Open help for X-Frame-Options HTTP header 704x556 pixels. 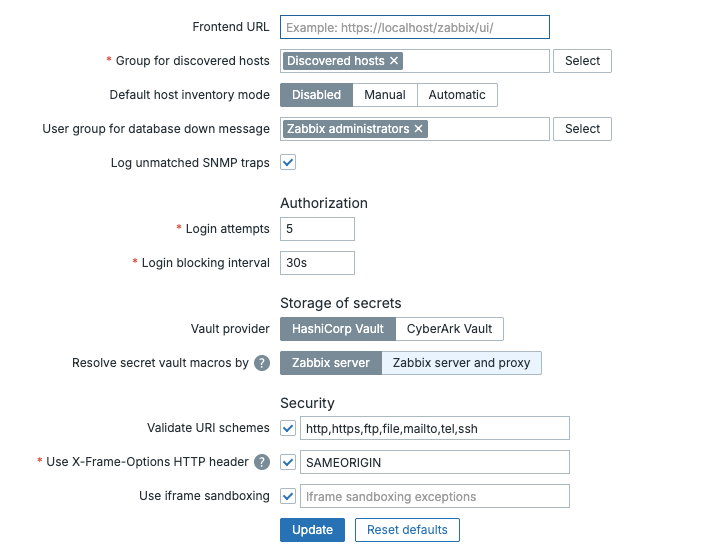coord(262,462)
